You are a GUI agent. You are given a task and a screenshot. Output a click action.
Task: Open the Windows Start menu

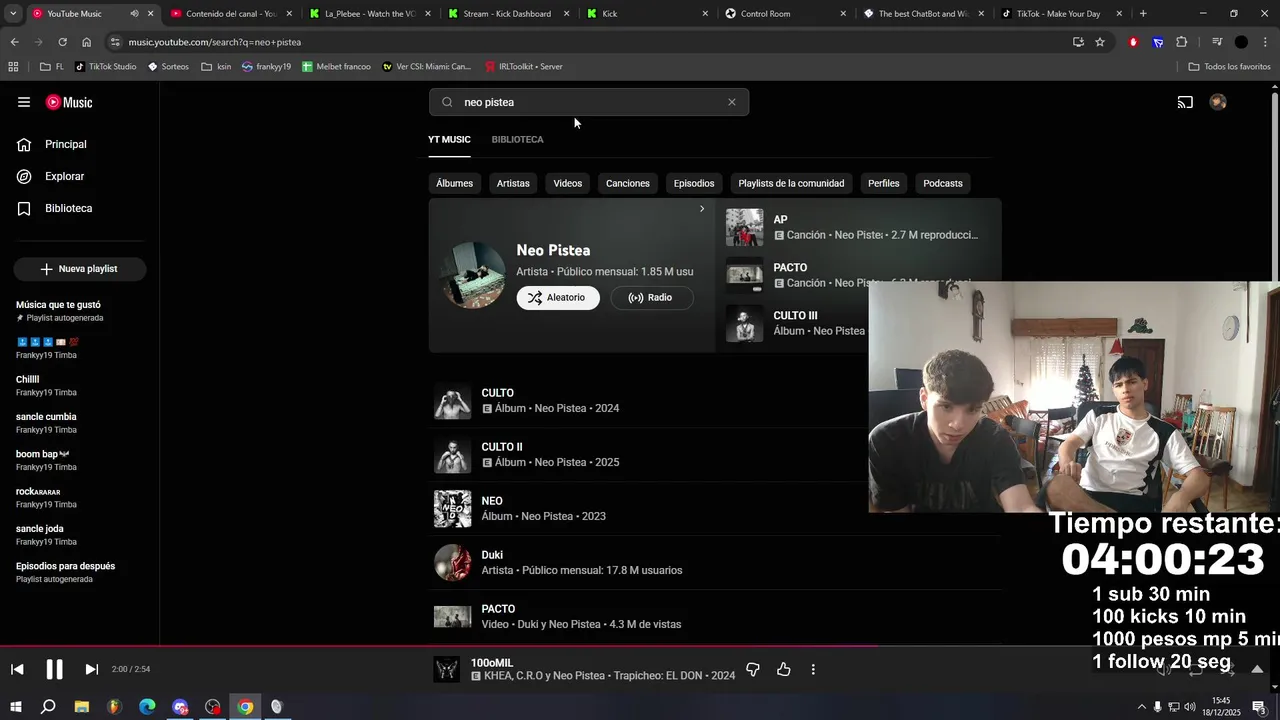pyautogui.click(x=15, y=707)
